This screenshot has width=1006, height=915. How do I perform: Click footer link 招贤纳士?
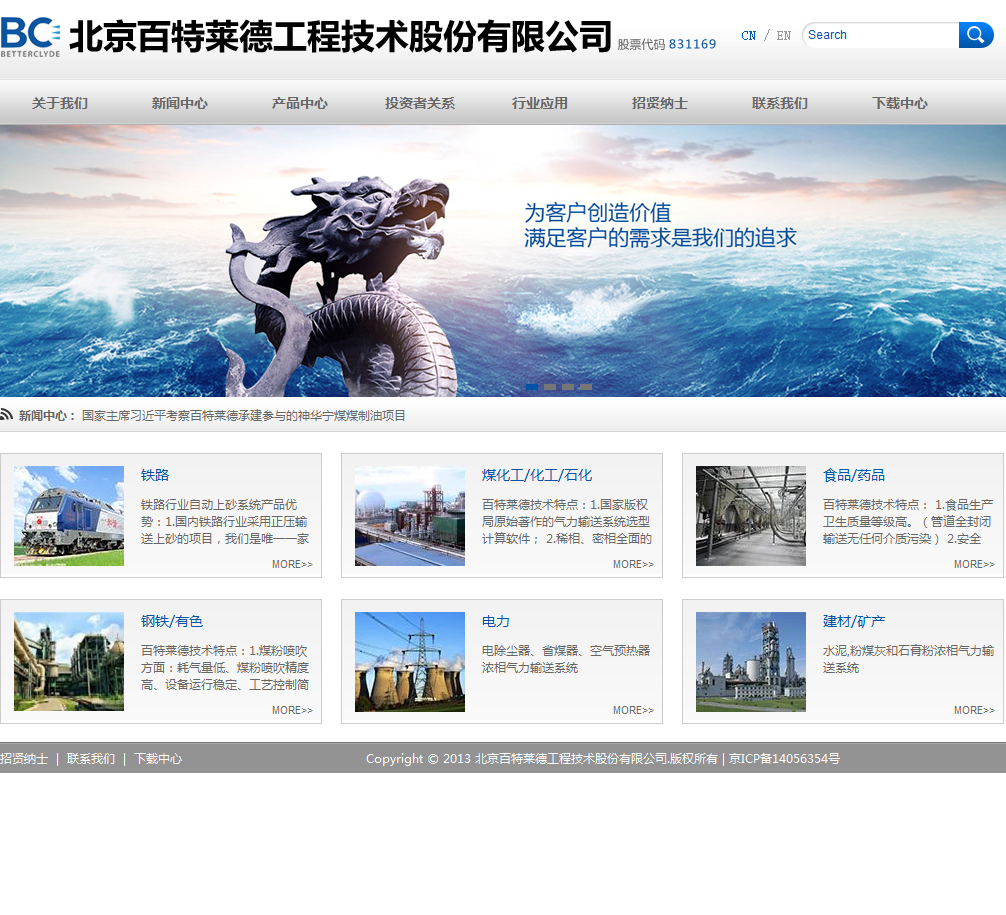tap(24, 759)
